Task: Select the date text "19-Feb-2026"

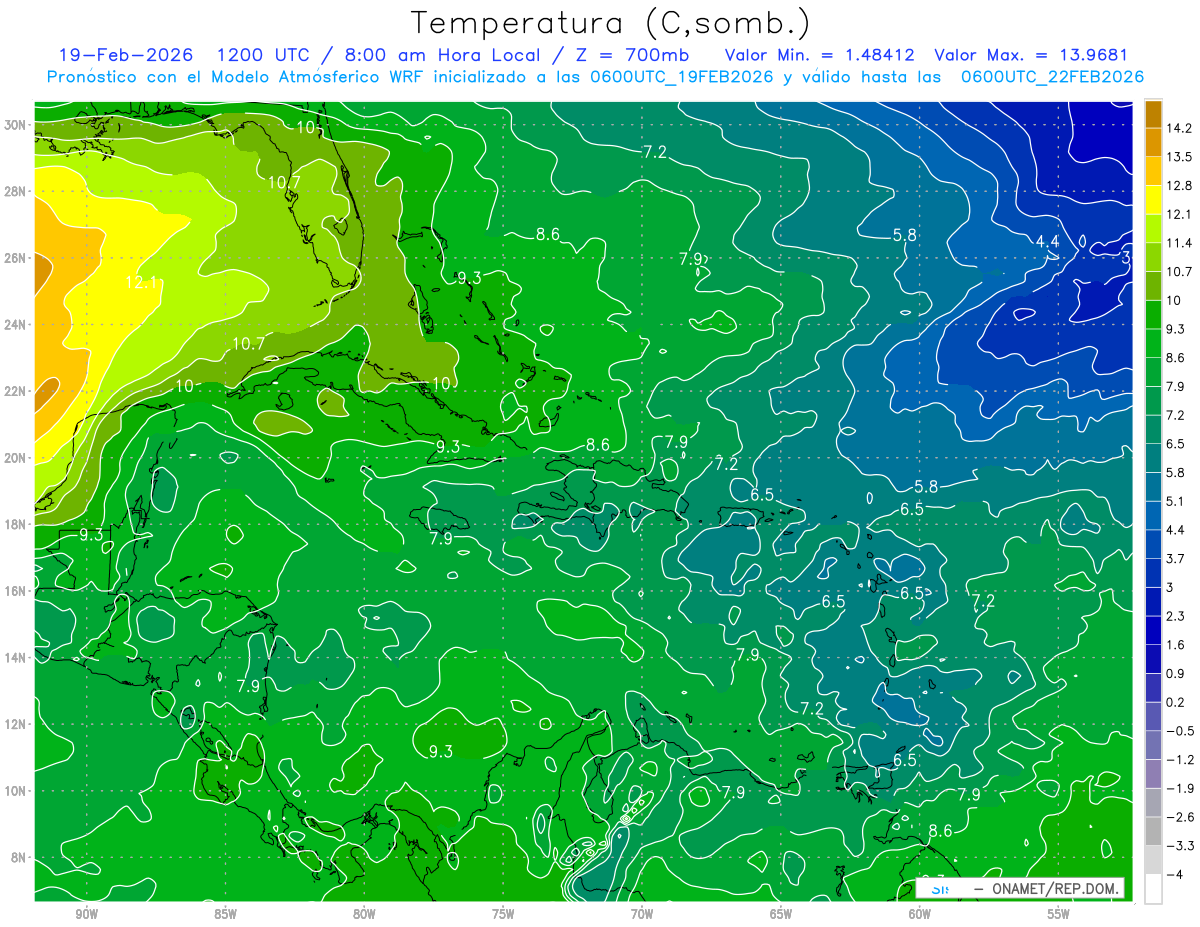Action: [126, 54]
